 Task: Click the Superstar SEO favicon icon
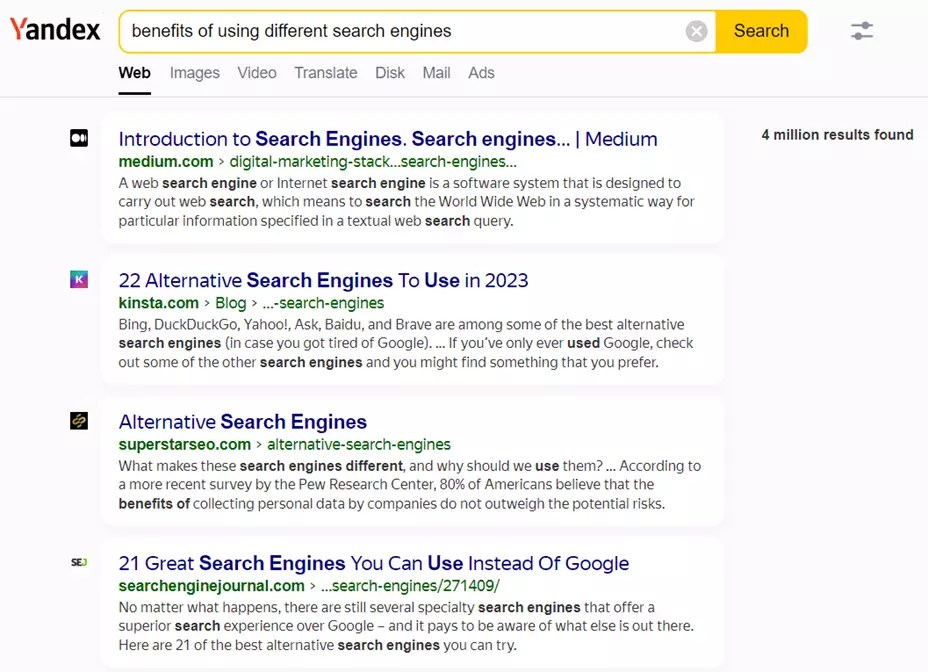[x=78, y=421]
